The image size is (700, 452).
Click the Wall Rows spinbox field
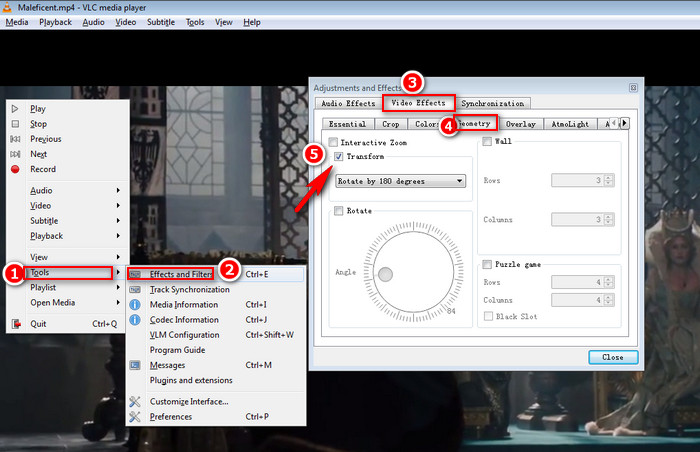577,180
